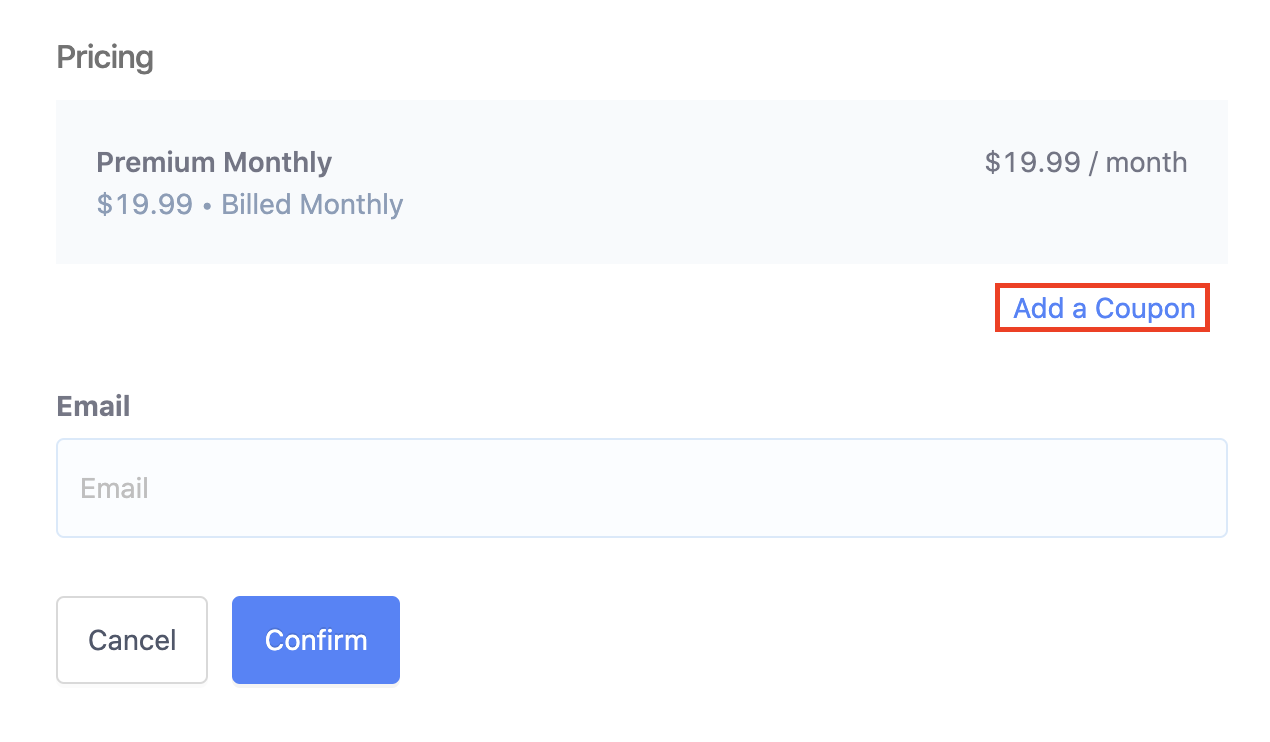Image resolution: width=1270 pixels, height=742 pixels.
Task: Open the Add a Coupon link
Action: click(1104, 308)
